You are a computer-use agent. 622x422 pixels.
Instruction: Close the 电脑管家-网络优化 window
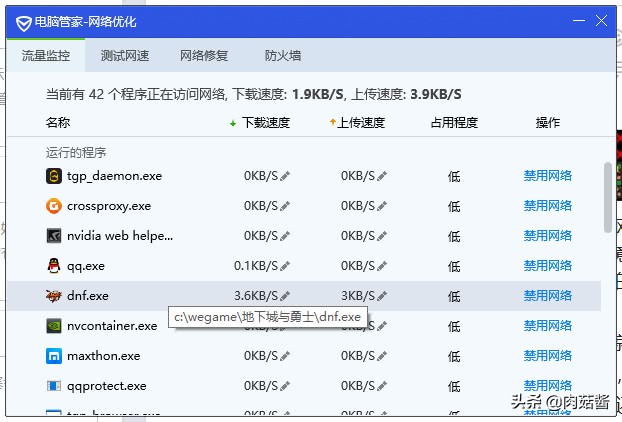coord(601,21)
